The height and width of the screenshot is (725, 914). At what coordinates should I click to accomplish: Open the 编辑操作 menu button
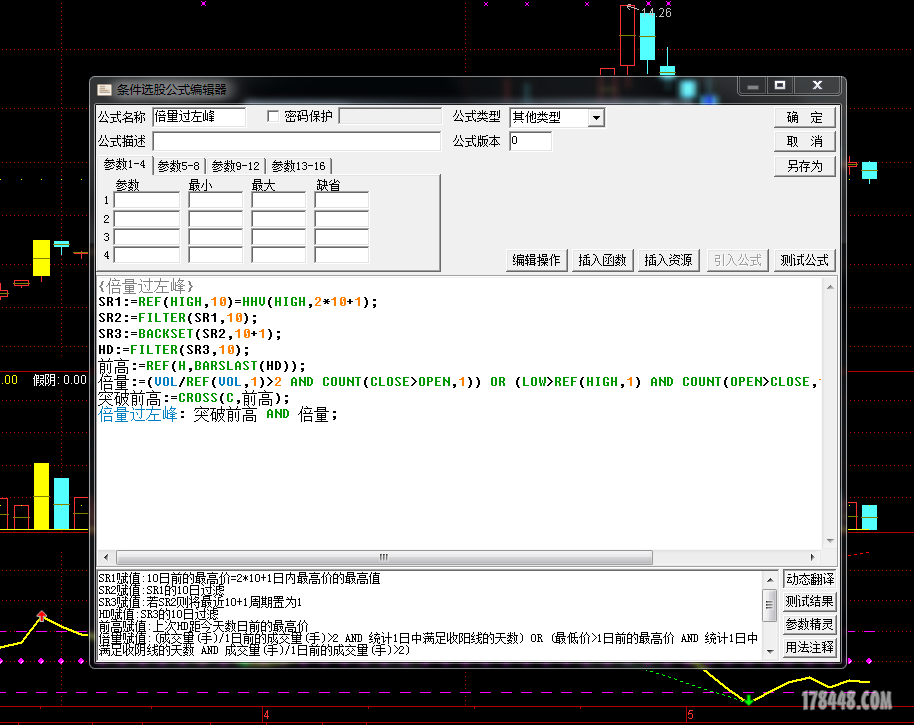536,260
